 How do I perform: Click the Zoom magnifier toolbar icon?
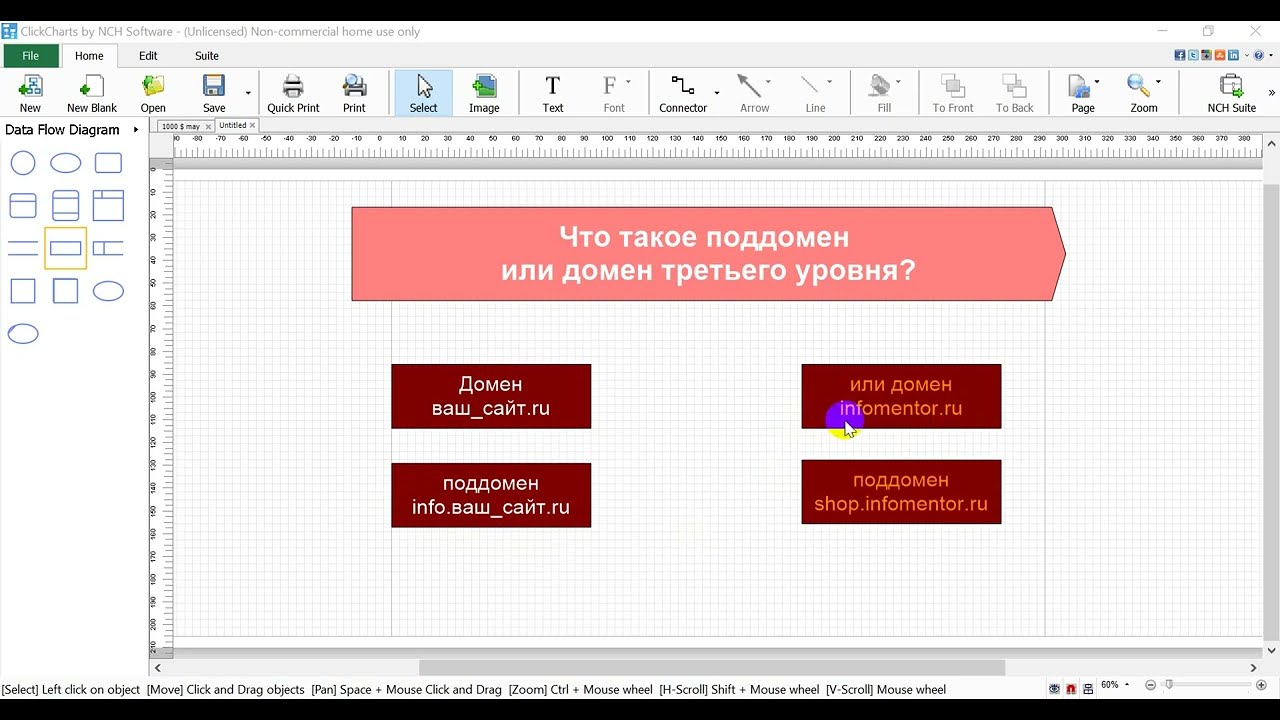point(1138,86)
